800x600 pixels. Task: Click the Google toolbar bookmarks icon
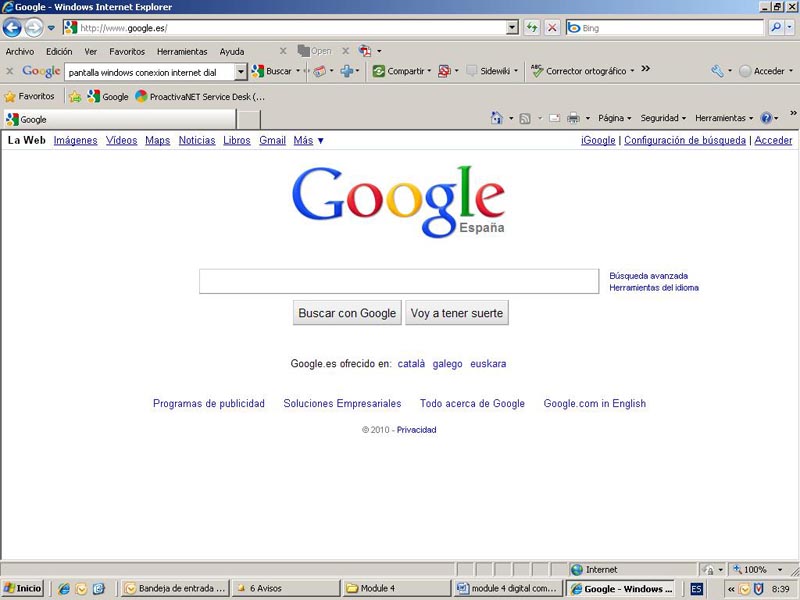(x=320, y=71)
